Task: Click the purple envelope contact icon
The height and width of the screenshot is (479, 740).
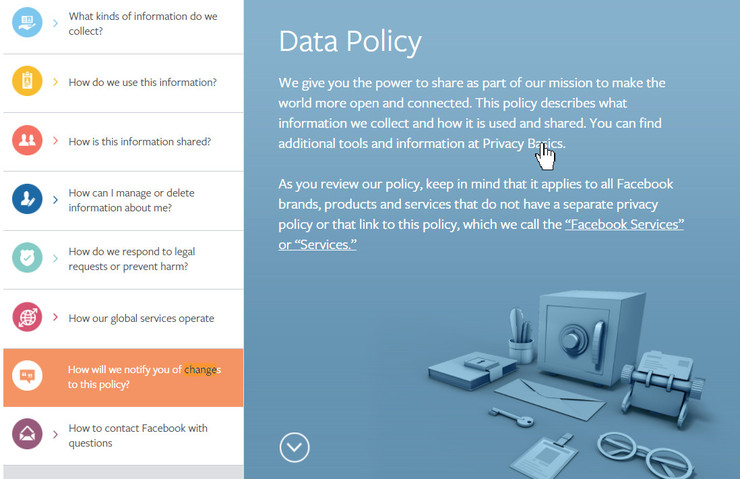Action: (x=27, y=435)
